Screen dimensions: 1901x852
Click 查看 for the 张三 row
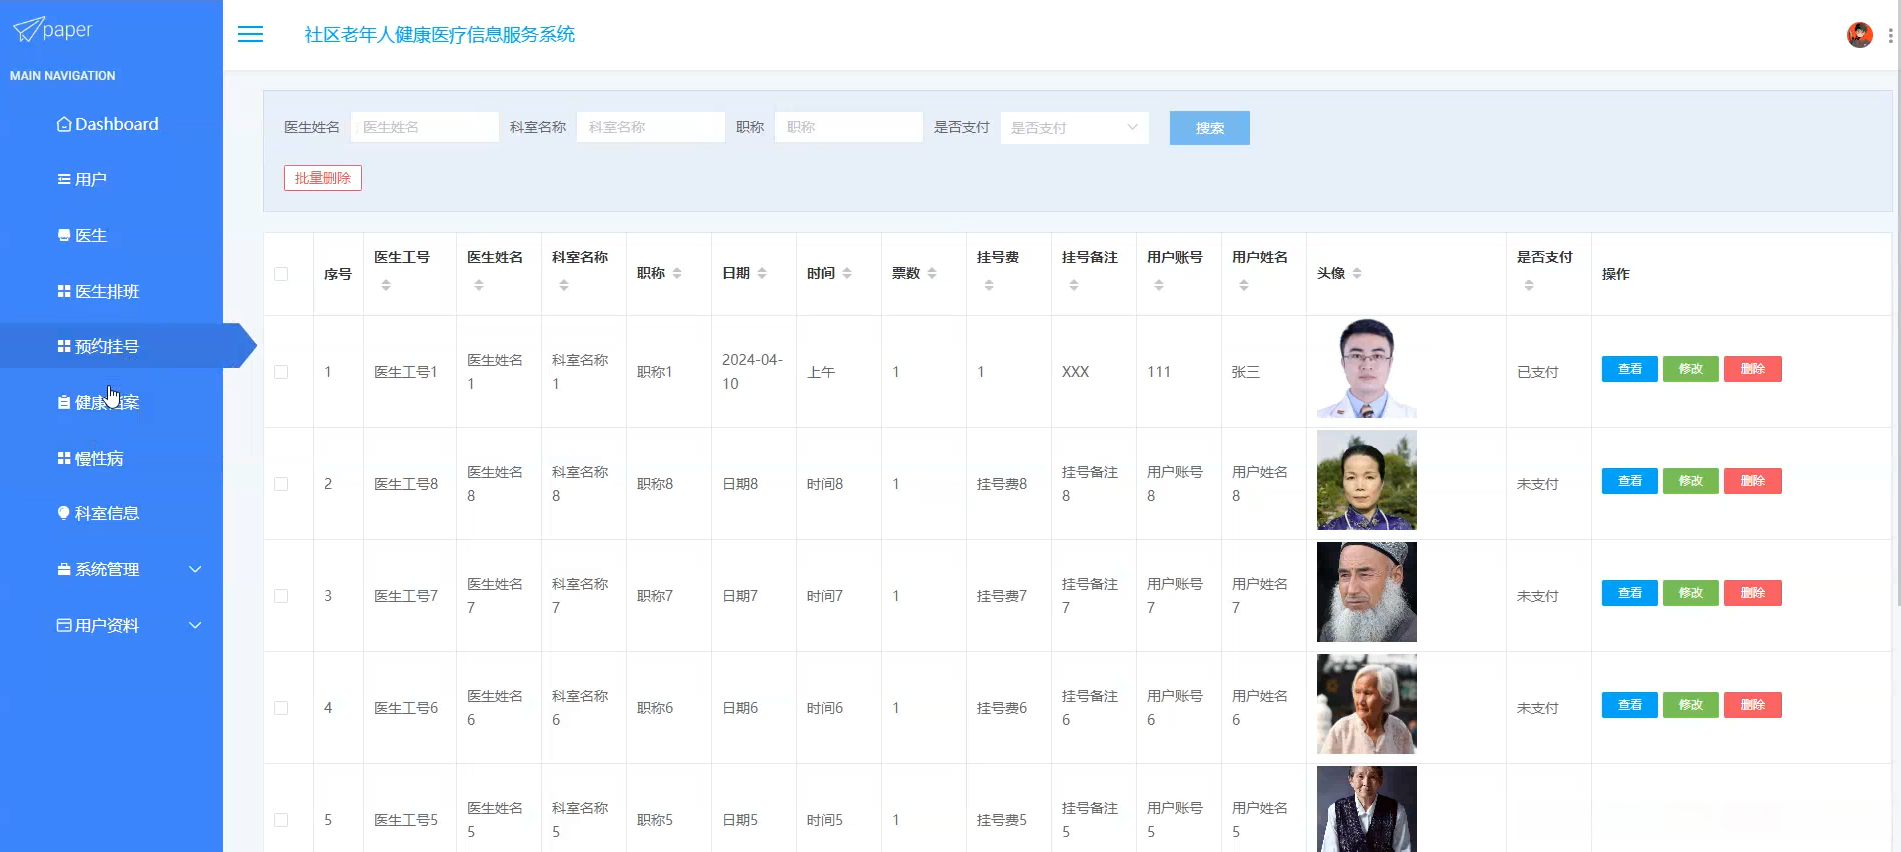(x=1630, y=369)
